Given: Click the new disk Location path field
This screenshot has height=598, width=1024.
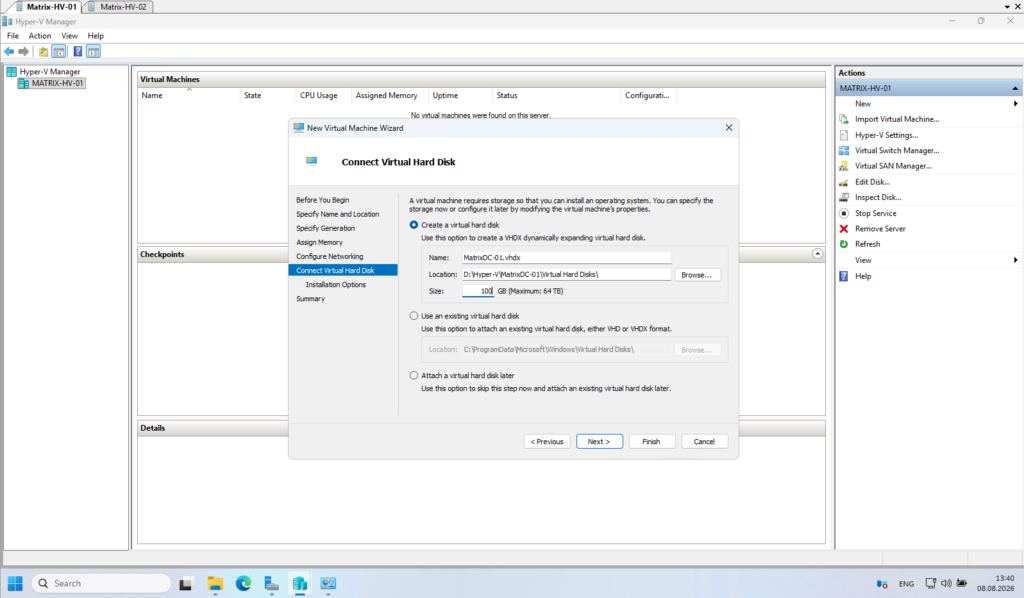Looking at the screenshot, I should coord(566,275).
